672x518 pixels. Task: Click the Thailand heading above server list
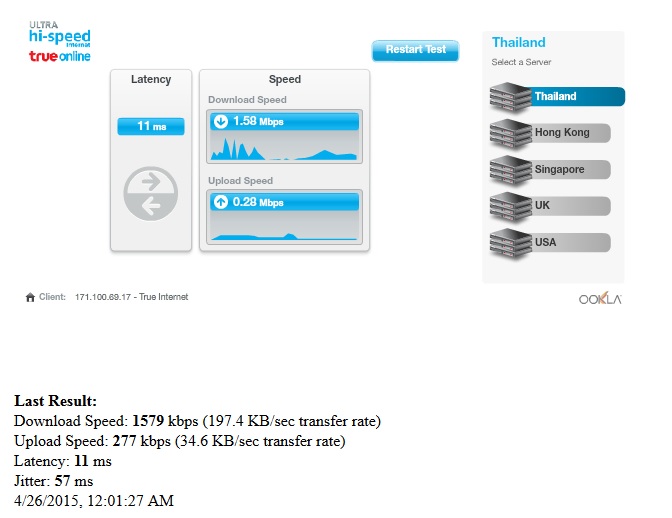click(519, 42)
